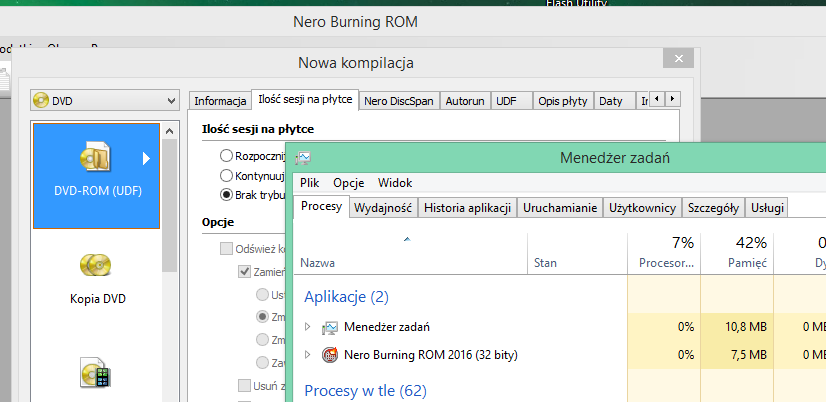Select the Procesy tab

coord(321,207)
